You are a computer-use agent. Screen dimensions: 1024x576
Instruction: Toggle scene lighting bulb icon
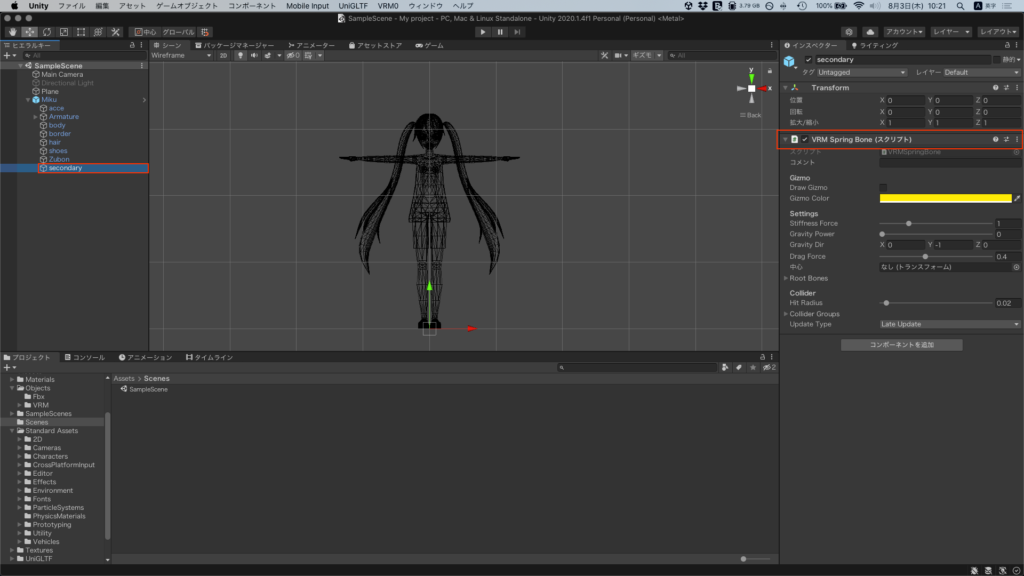(240, 56)
